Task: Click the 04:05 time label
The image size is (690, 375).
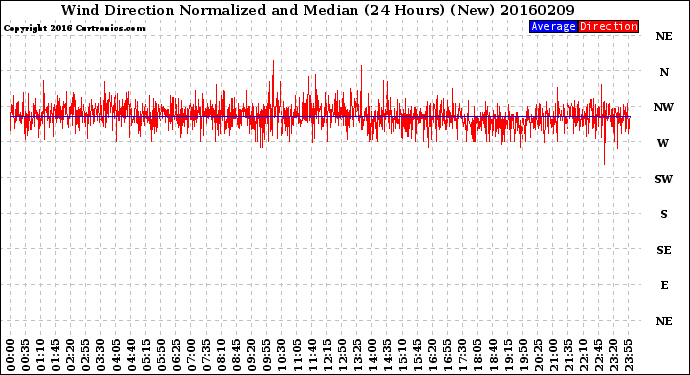Action: tap(116, 355)
